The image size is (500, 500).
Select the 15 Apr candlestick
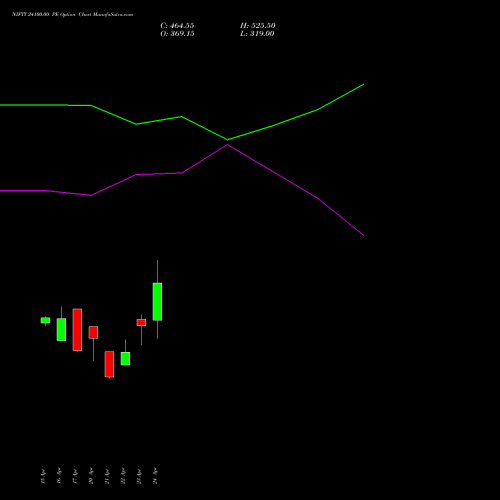(45, 320)
